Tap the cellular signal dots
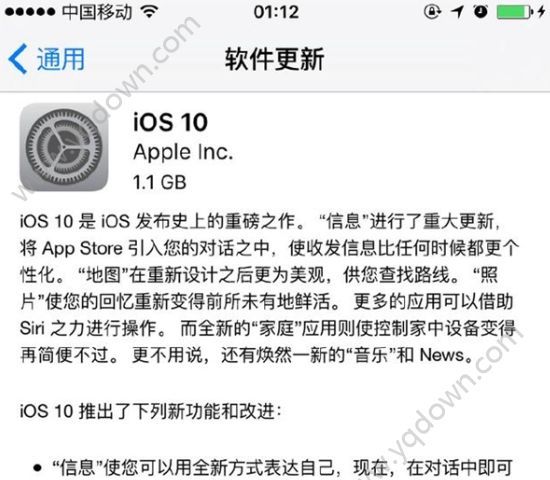Image resolution: width=550 pixels, height=480 pixels. (x=30, y=12)
